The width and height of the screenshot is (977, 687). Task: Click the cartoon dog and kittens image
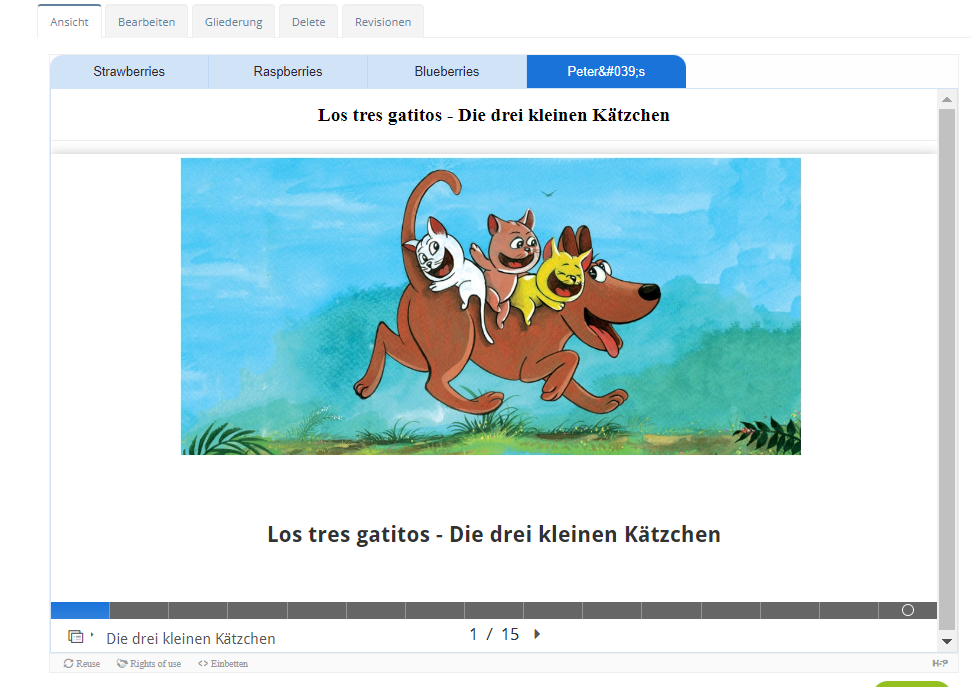point(491,306)
